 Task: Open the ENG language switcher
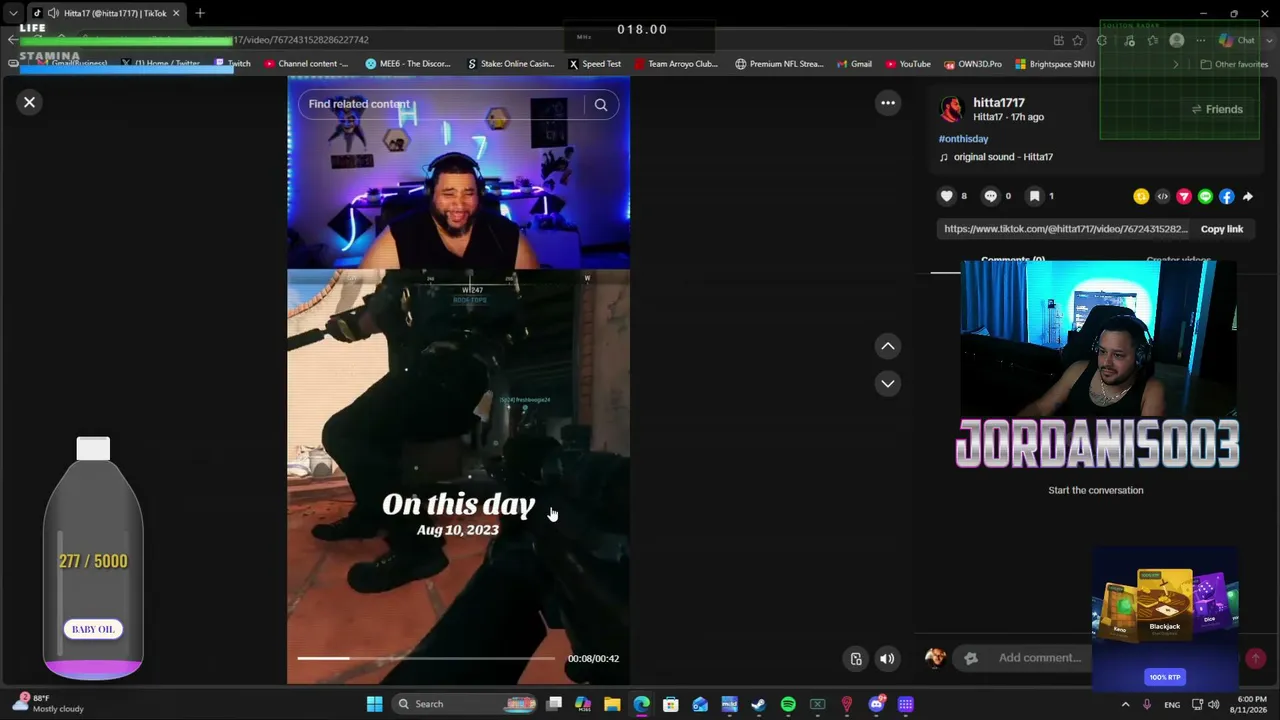pos(1172,705)
